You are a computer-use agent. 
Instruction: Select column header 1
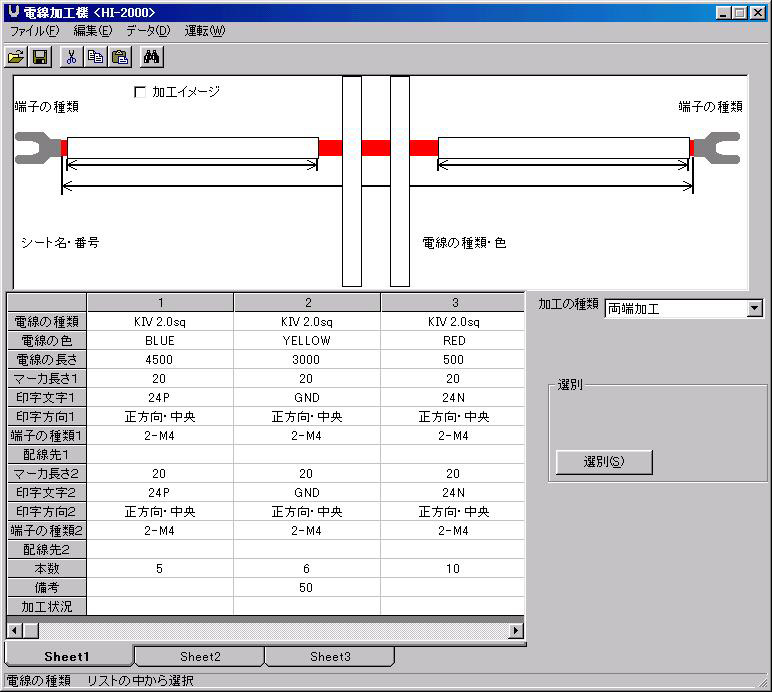[160, 302]
